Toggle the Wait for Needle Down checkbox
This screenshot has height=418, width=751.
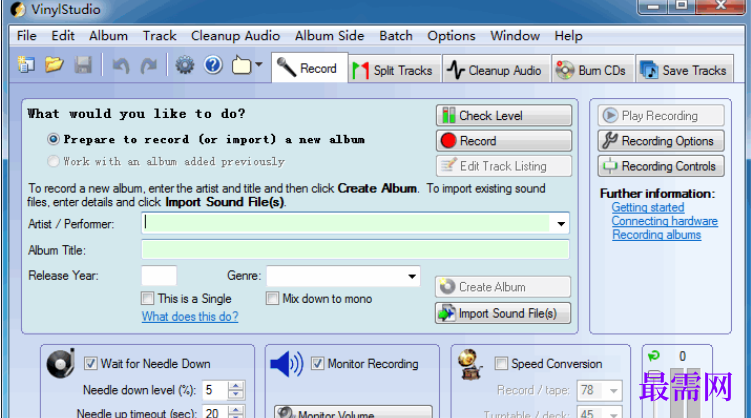coord(91,363)
